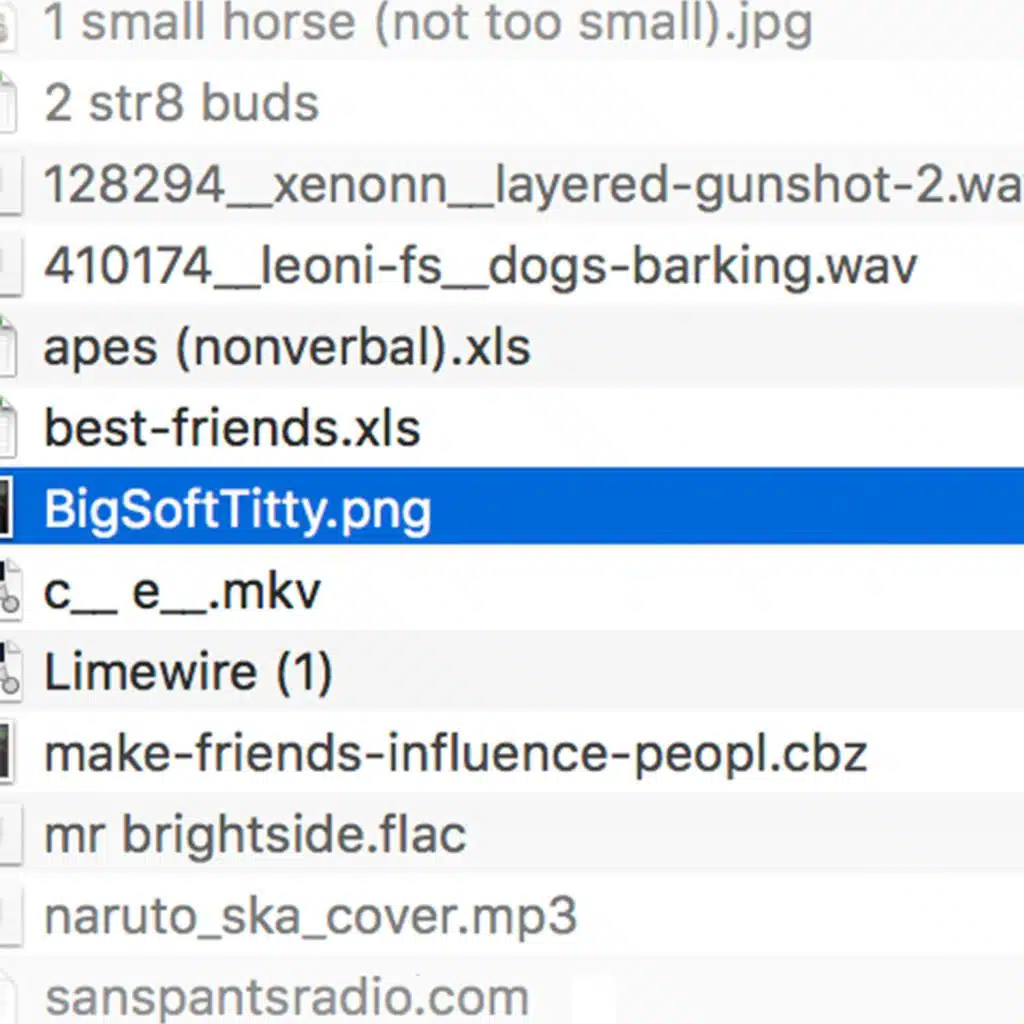Click the file icon next to Limewire (1)
Screen dimensions: 1024x1024
click(x=8, y=670)
